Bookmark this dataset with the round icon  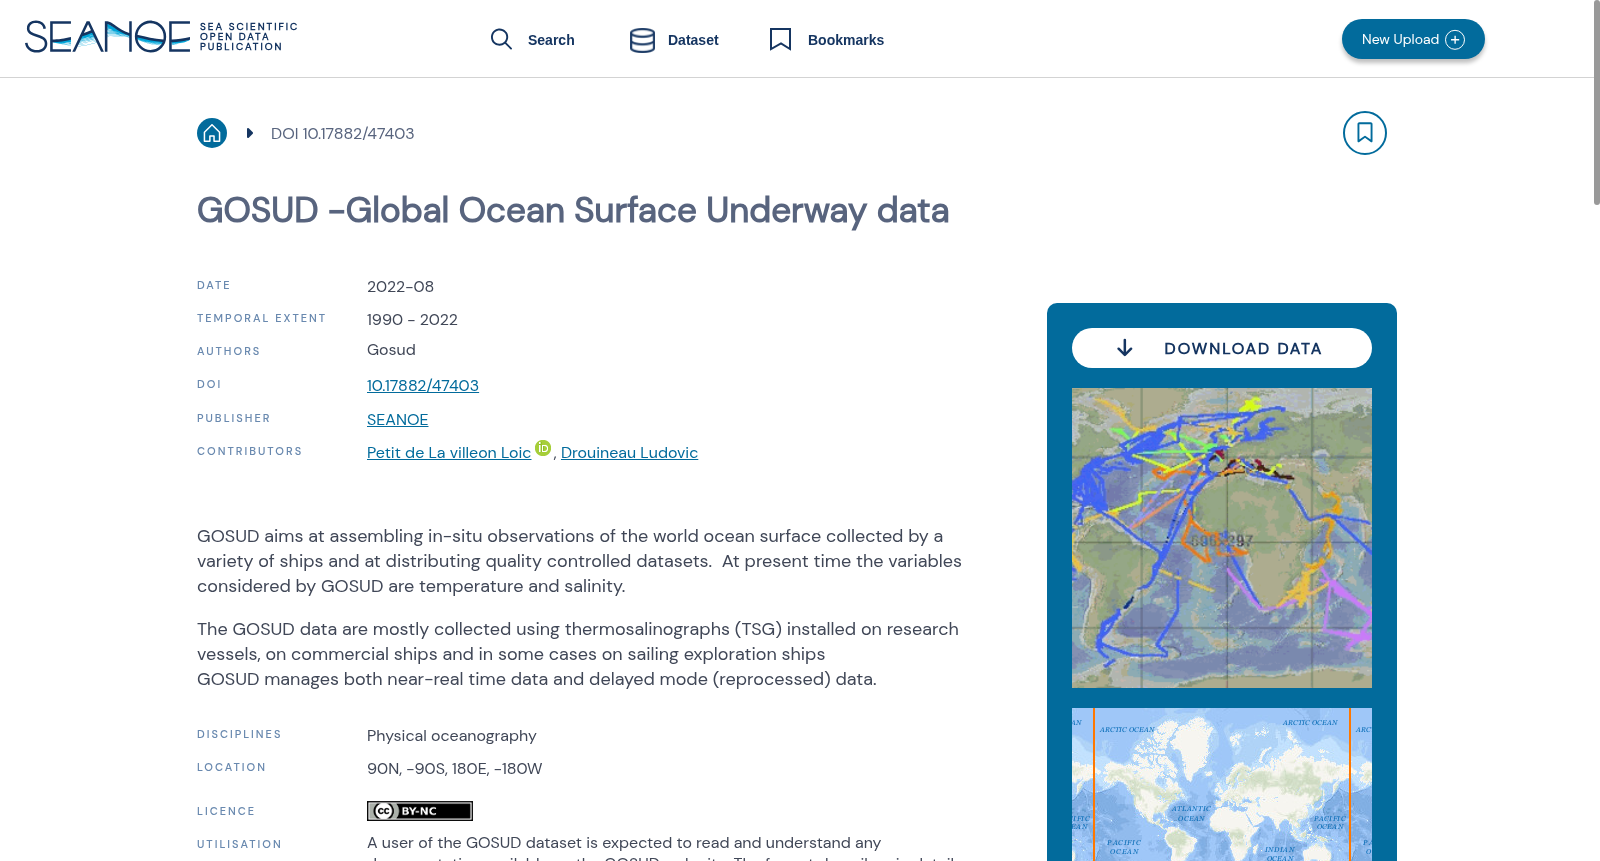pos(1365,133)
